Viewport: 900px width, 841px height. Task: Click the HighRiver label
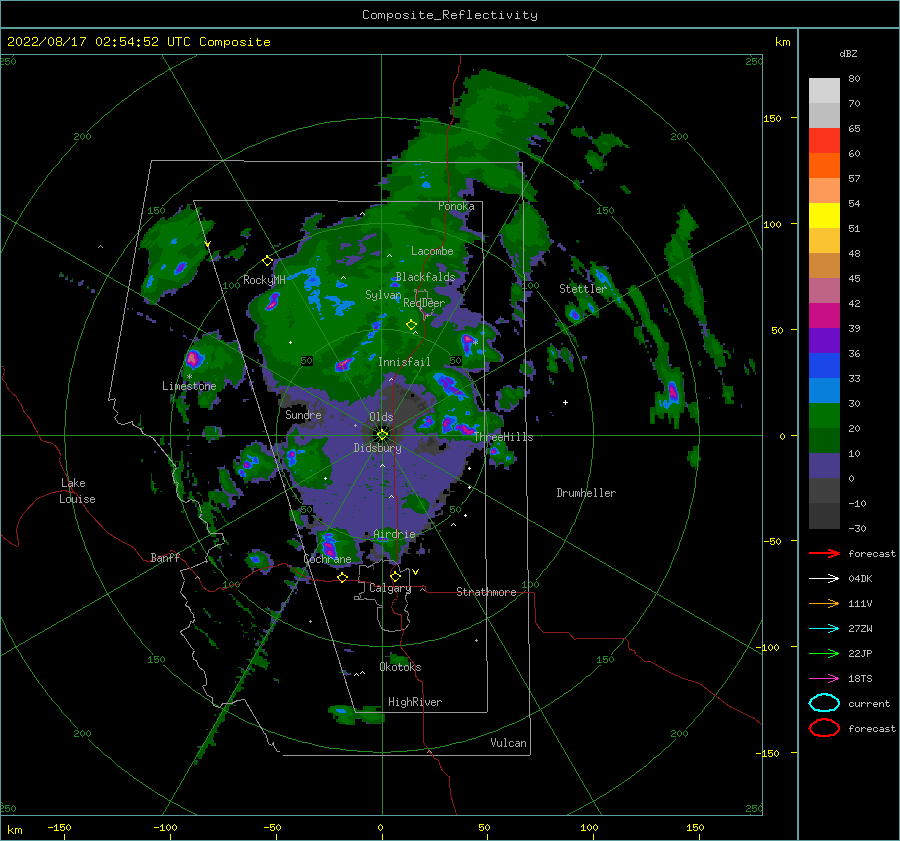point(415,702)
